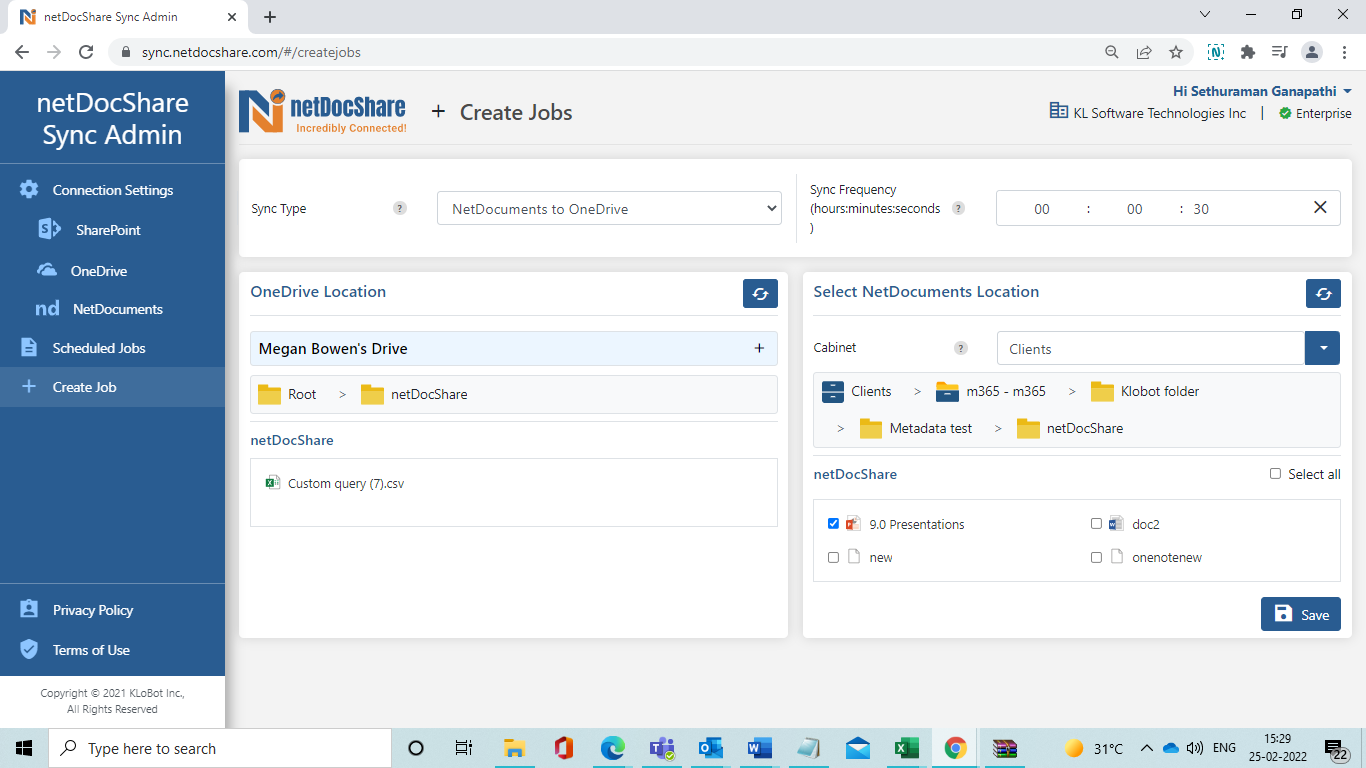This screenshot has height=768, width=1366.
Task: Navigate to Metadata test folder in breadcrumb
Action: click(931, 428)
